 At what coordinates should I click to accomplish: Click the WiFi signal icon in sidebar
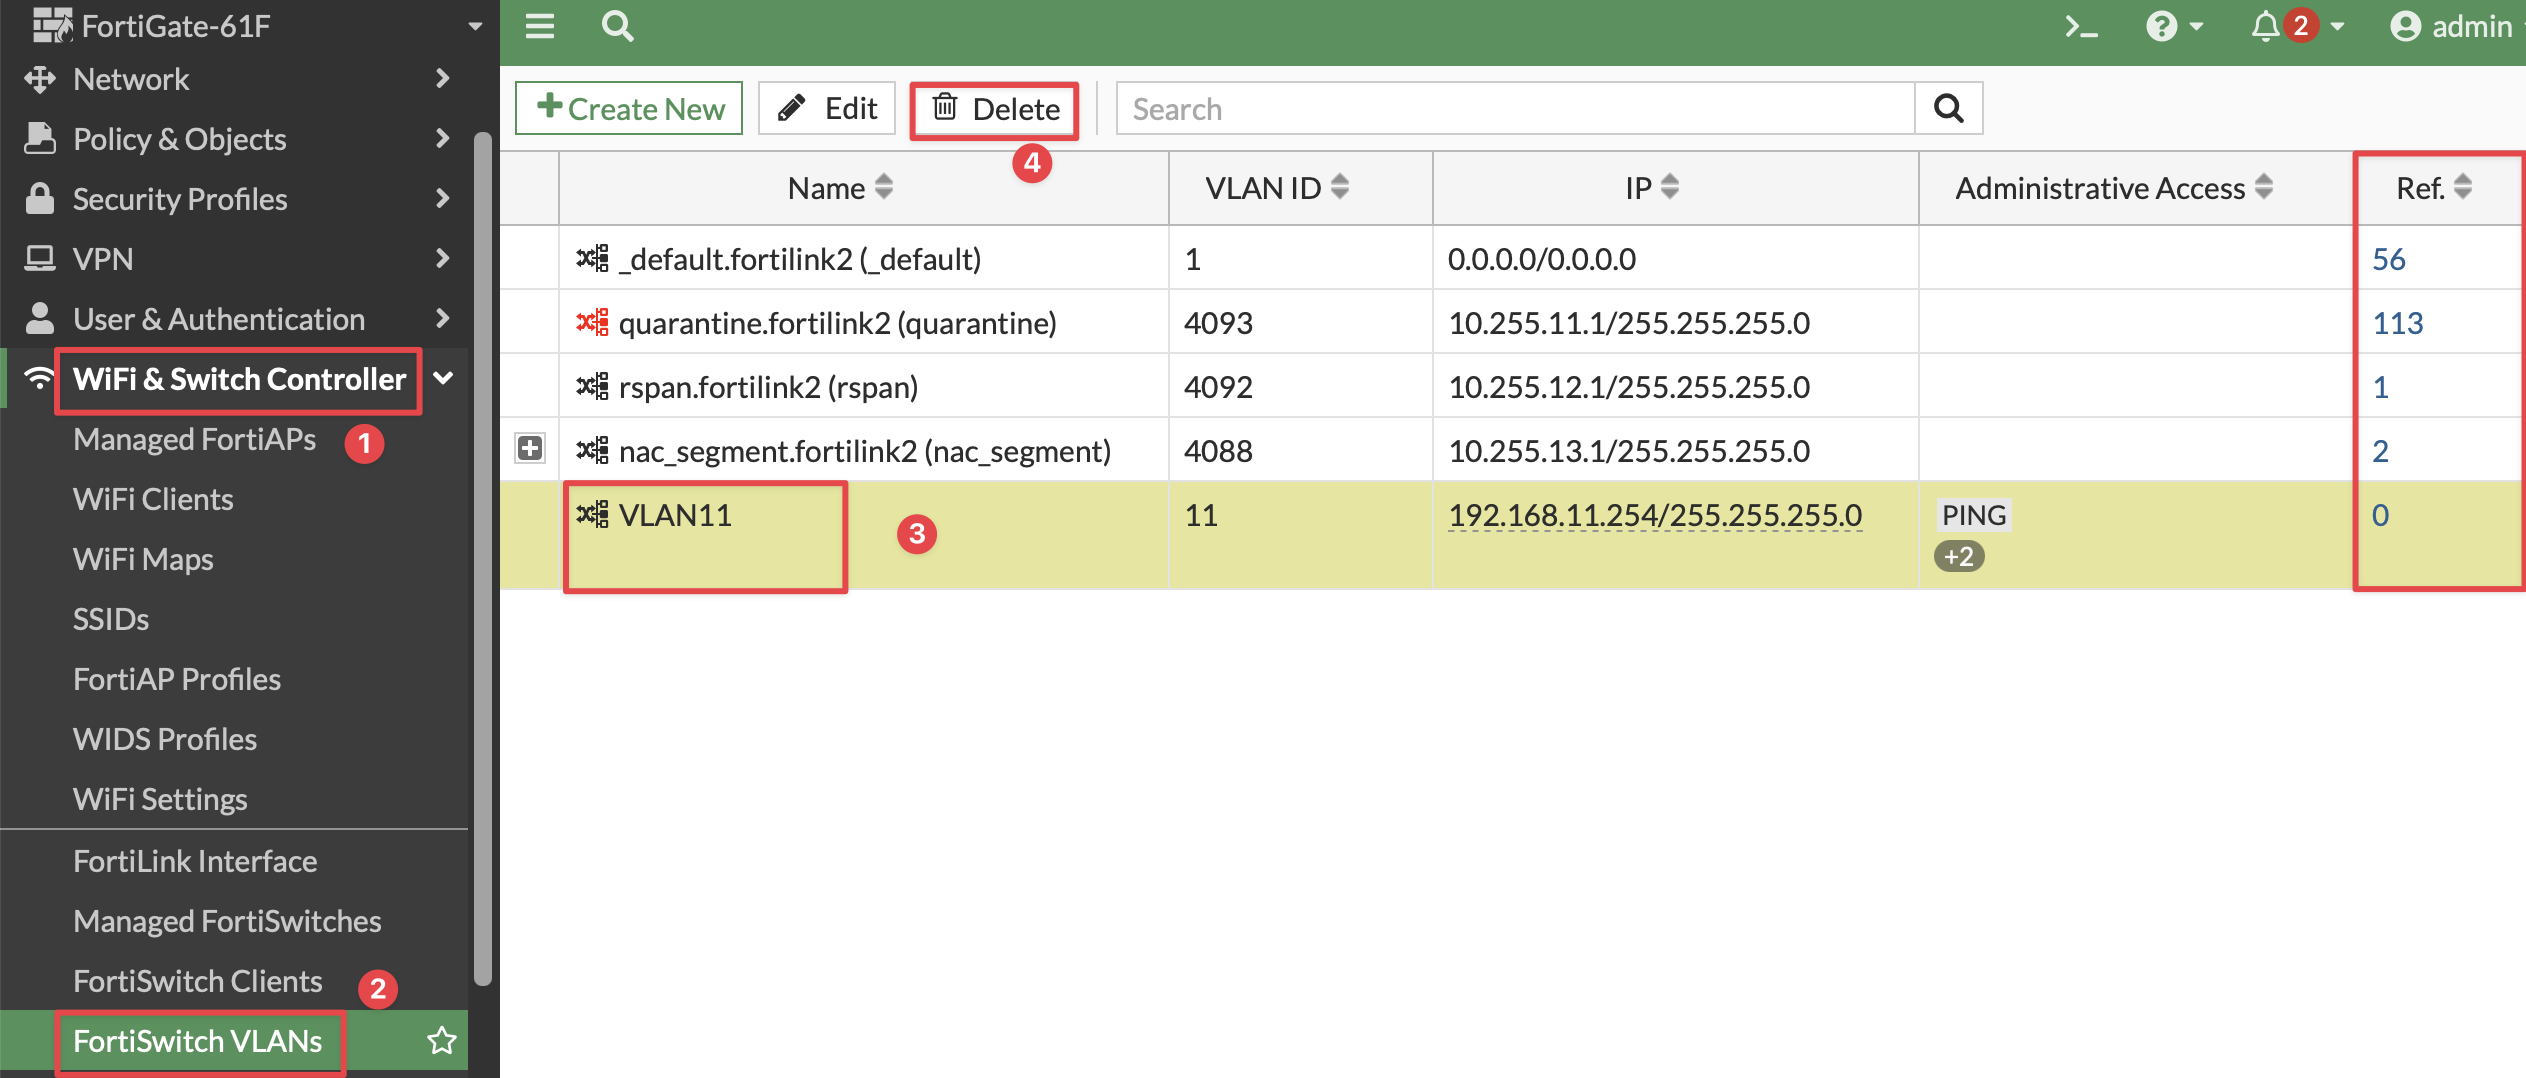click(39, 378)
